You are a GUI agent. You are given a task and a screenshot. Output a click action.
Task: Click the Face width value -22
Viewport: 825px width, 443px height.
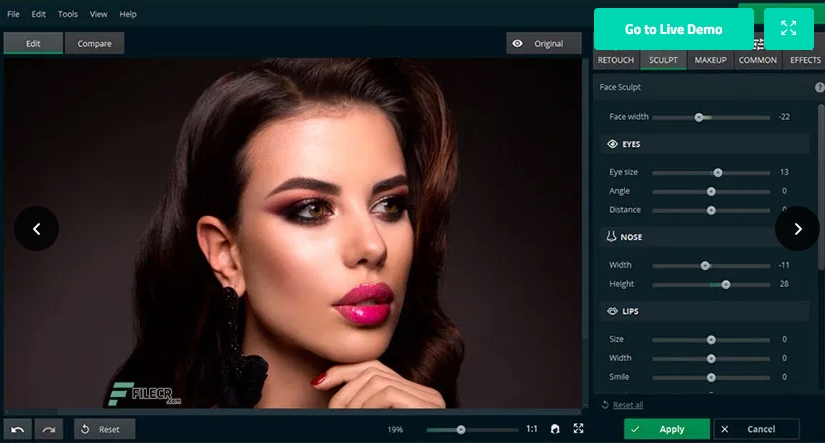point(784,117)
